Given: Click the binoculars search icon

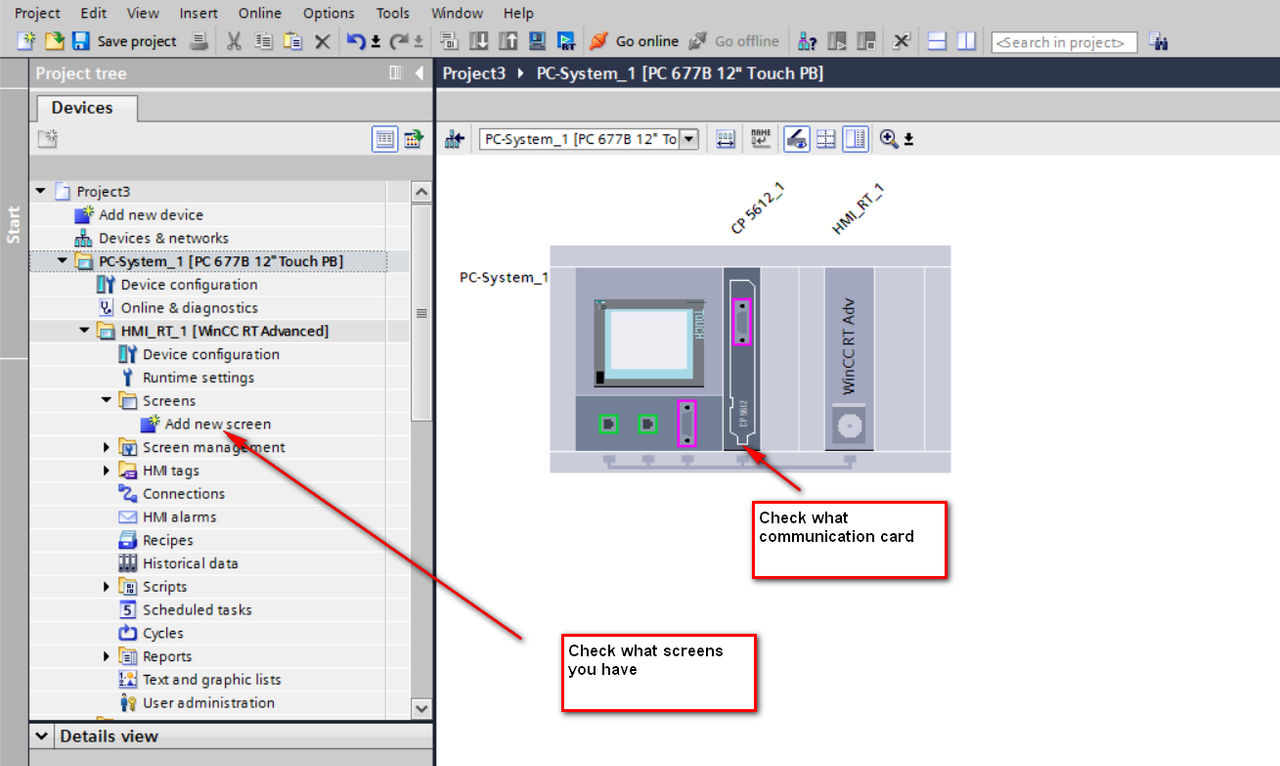Looking at the screenshot, I should (1158, 41).
